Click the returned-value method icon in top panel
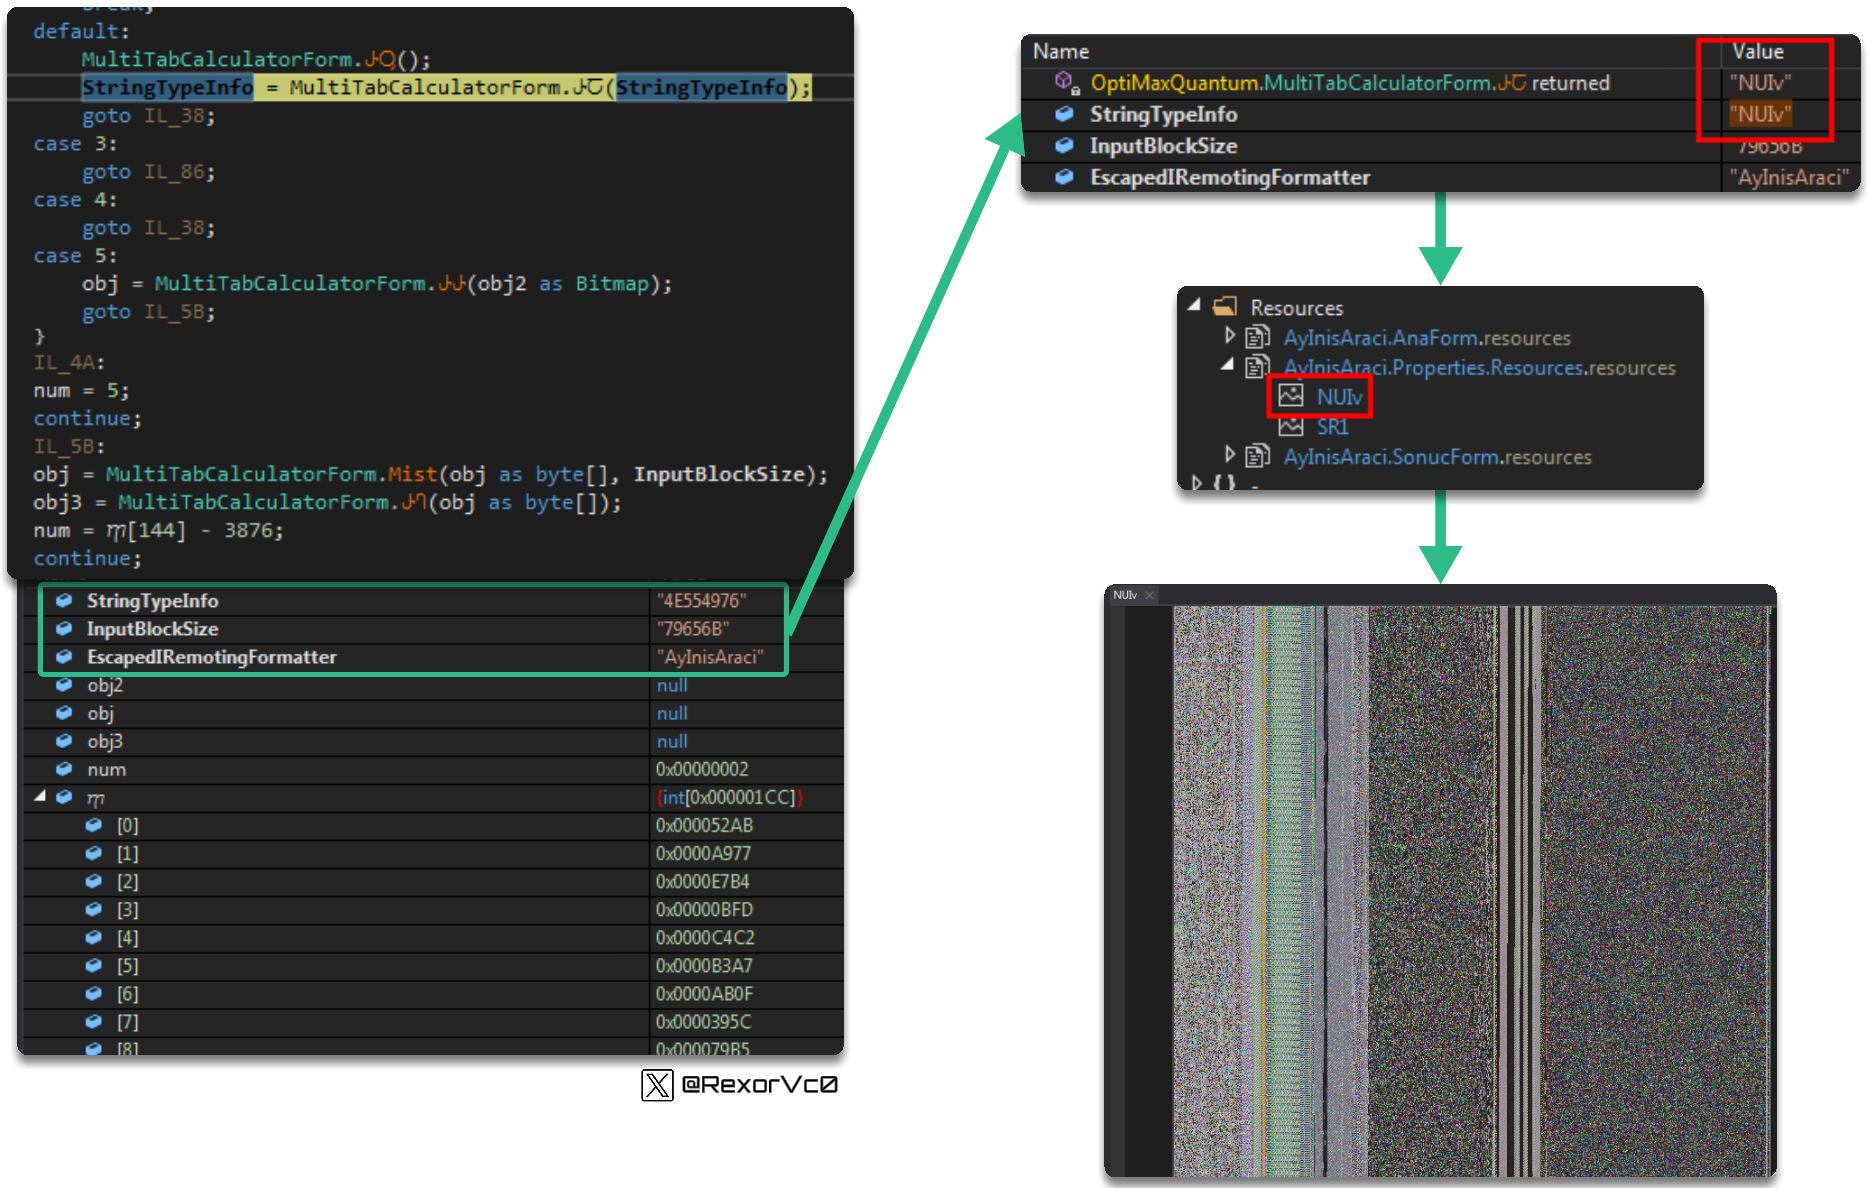The width and height of the screenshot is (1875, 1188). pos(1067,82)
